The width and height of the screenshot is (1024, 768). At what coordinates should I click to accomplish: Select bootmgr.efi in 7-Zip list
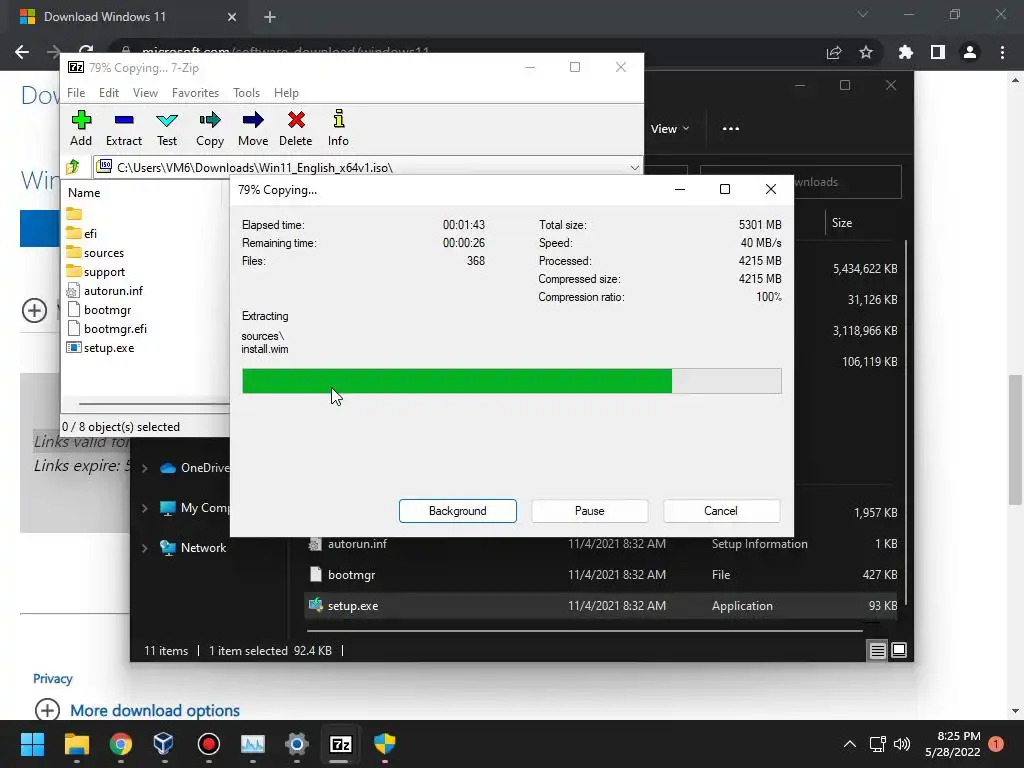tap(115, 328)
